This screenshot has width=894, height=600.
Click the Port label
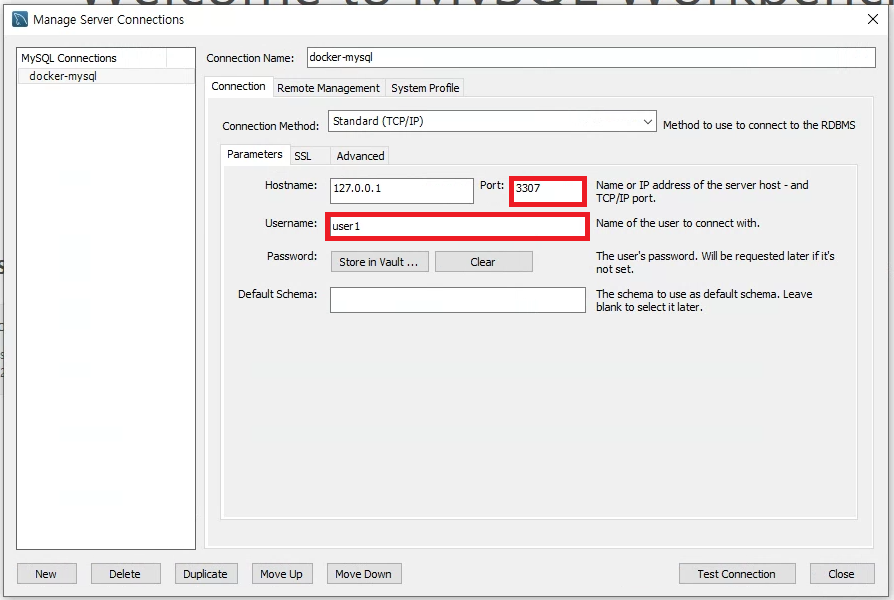click(x=492, y=185)
